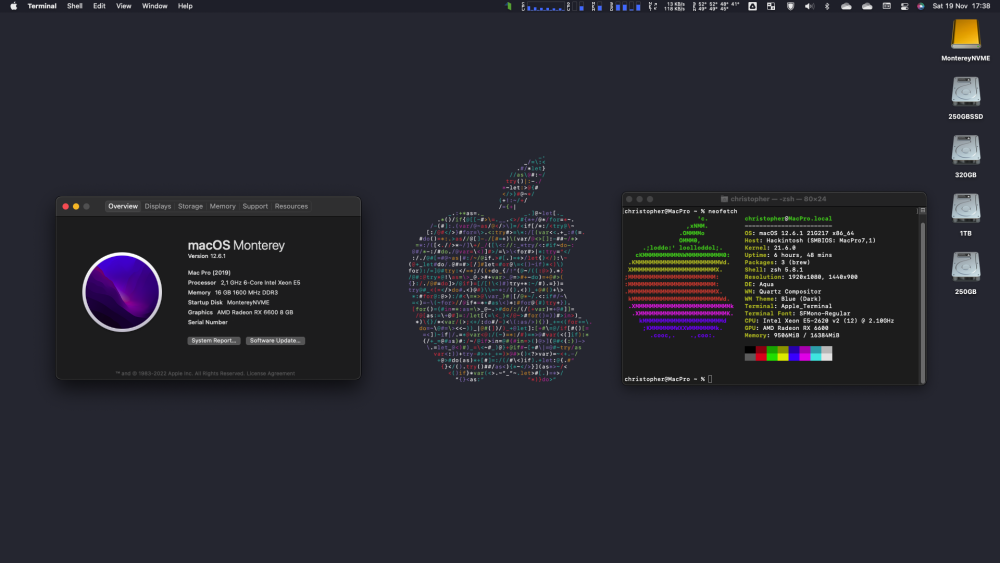1000x563 pixels.
Task: Click the 'Mac Pro (2019)' text
Action: [209, 272]
